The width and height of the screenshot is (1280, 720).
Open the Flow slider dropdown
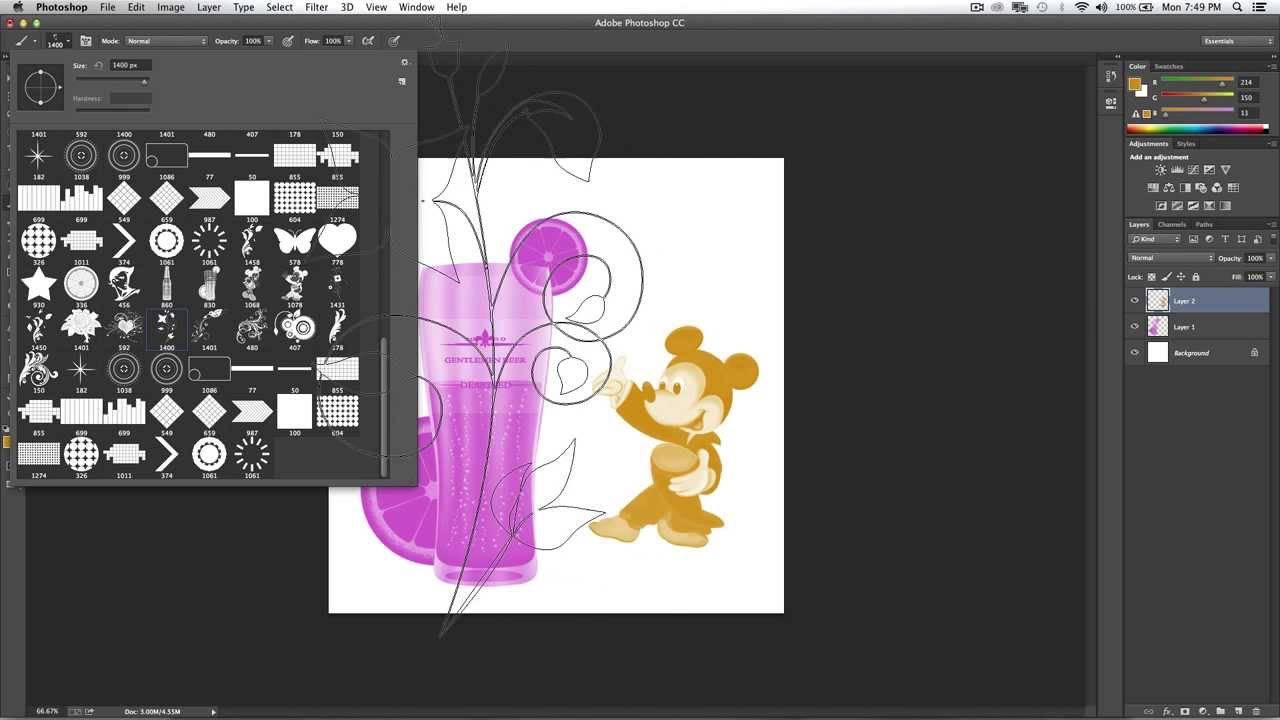tap(347, 41)
